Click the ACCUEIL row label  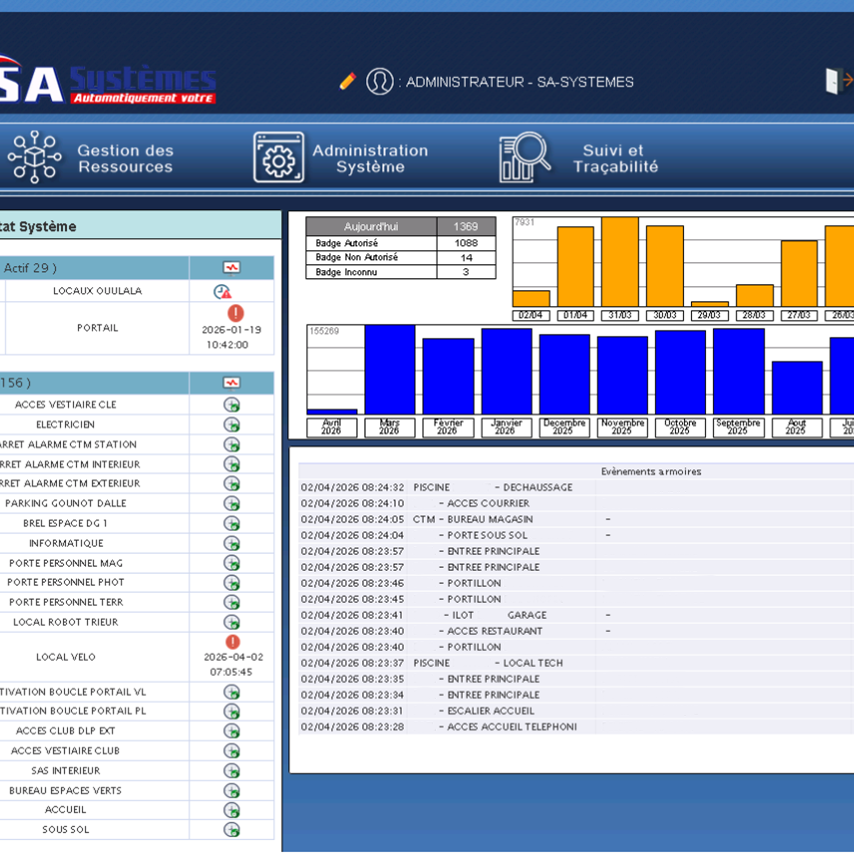[x=66, y=810]
